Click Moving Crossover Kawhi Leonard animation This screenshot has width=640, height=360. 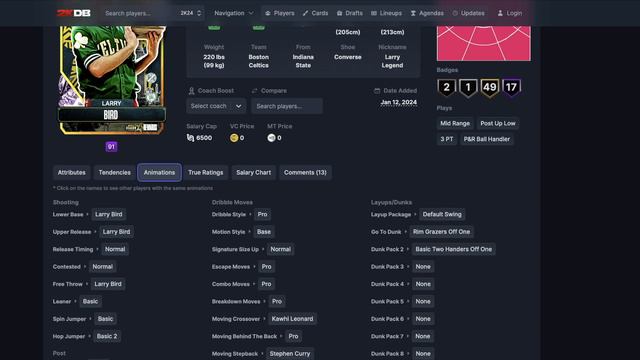tap(292, 319)
